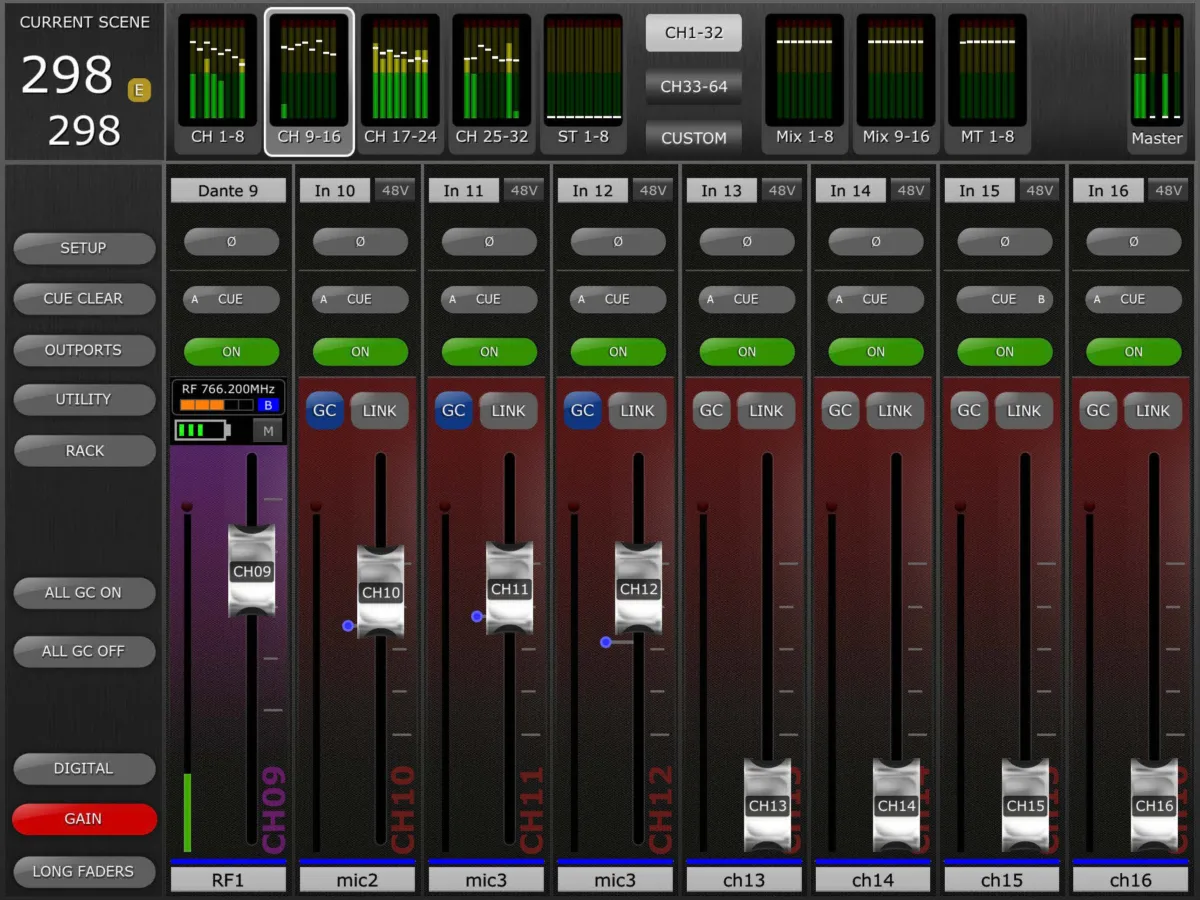Screen dimensions: 1200x900
Task: Click the scene edit E indicator
Action: click(x=139, y=91)
